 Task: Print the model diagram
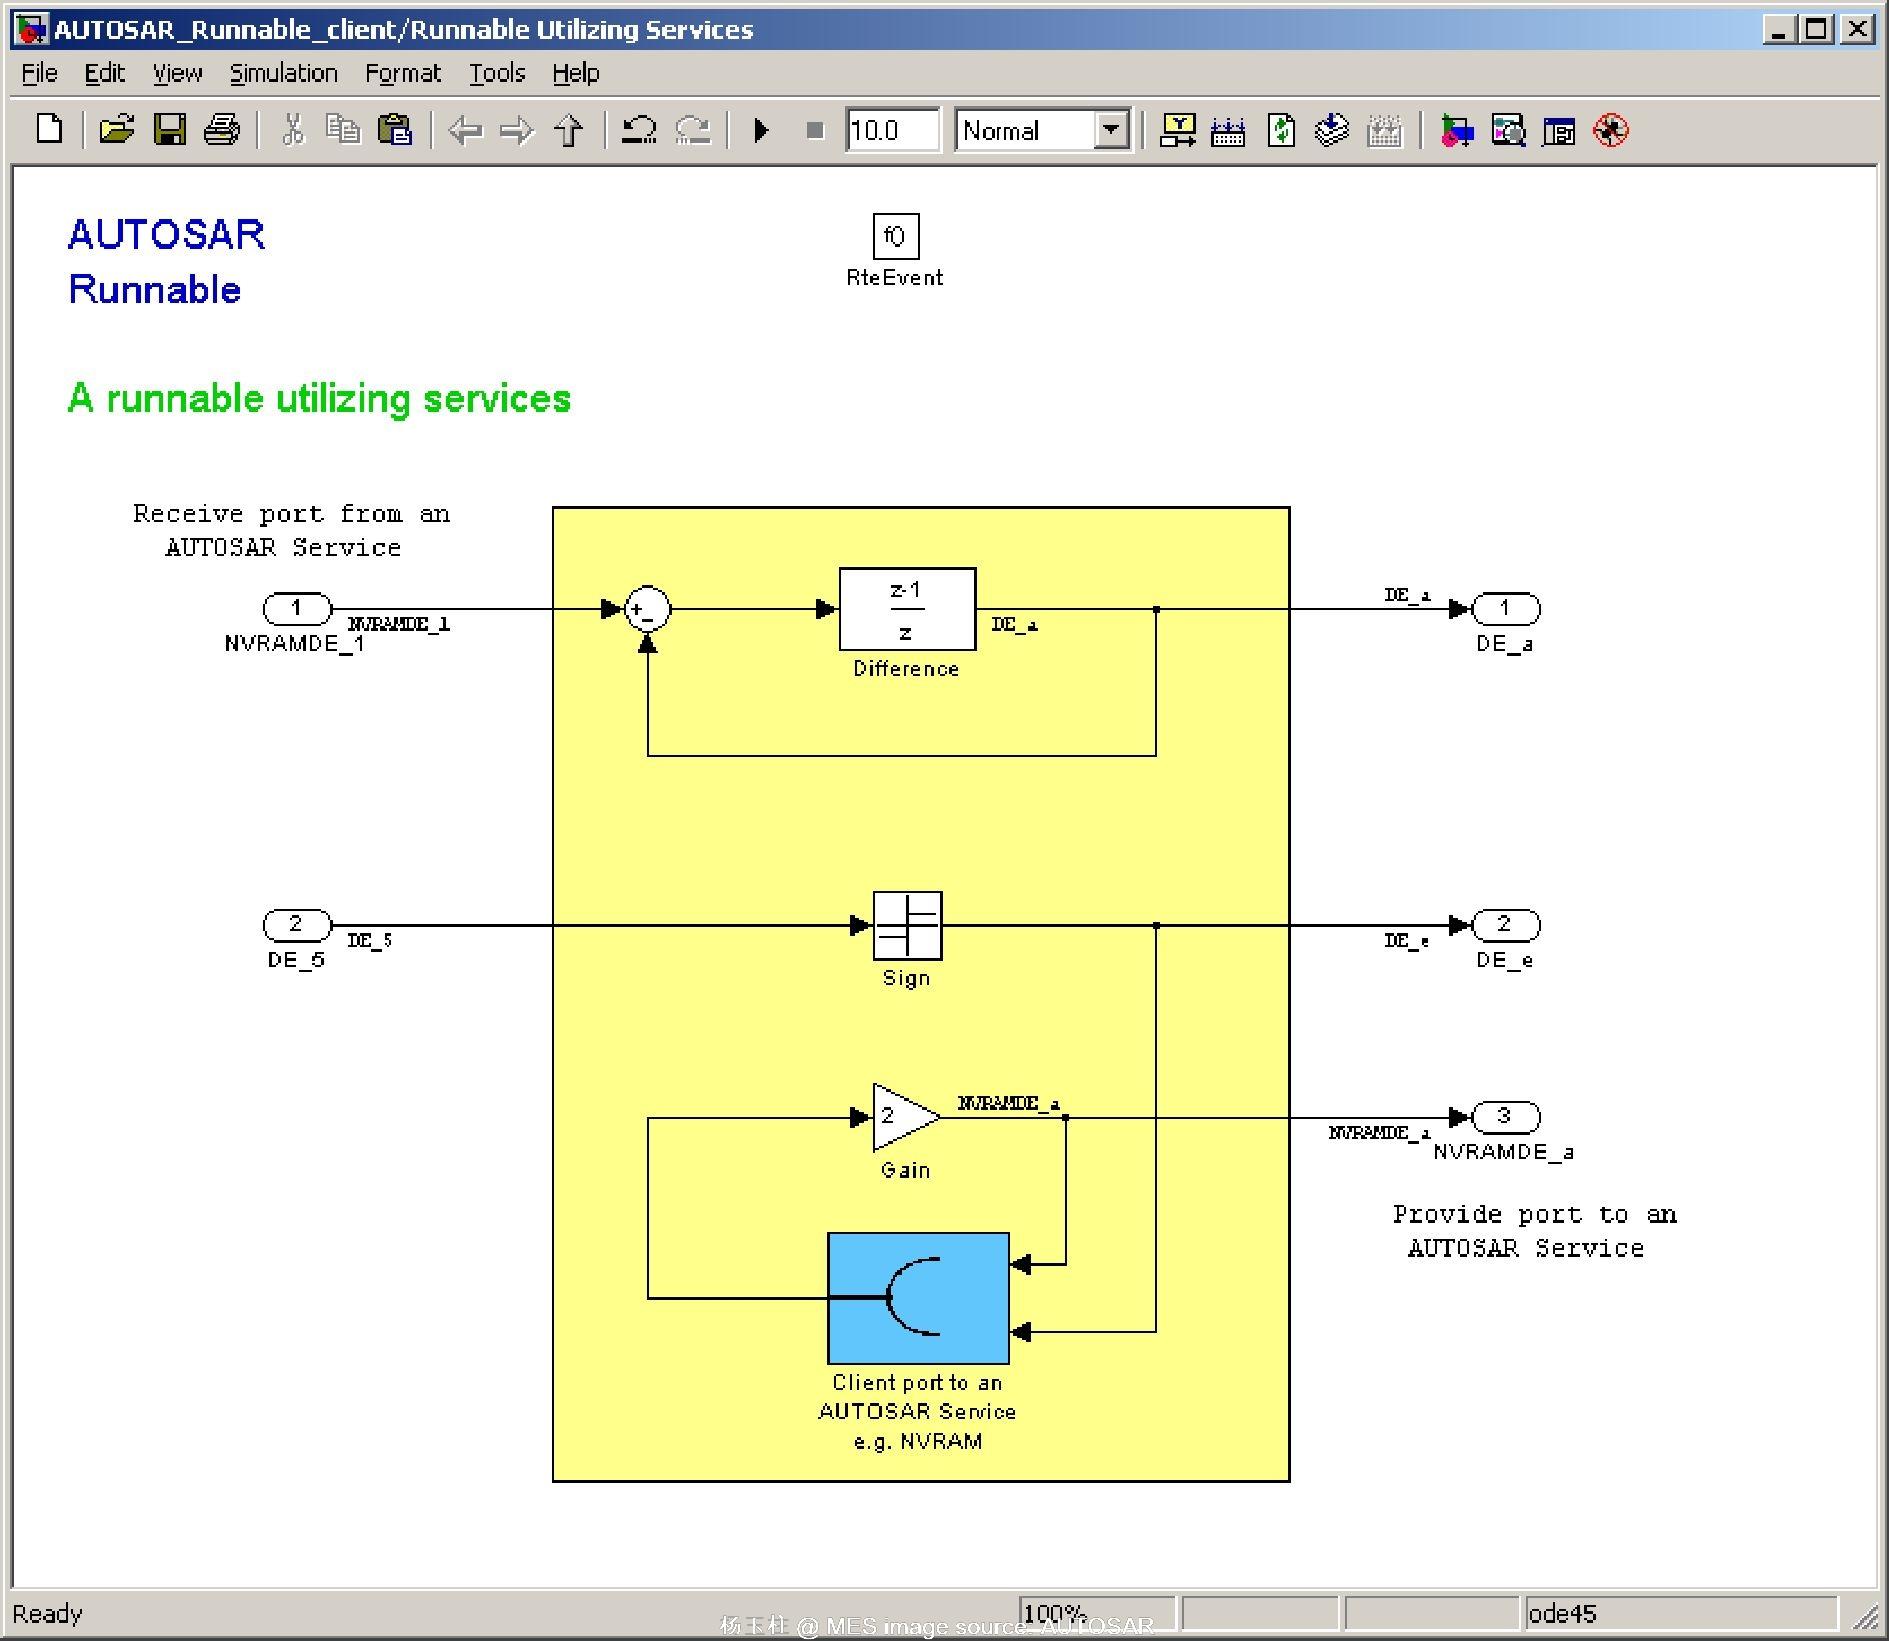(x=222, y=130)
